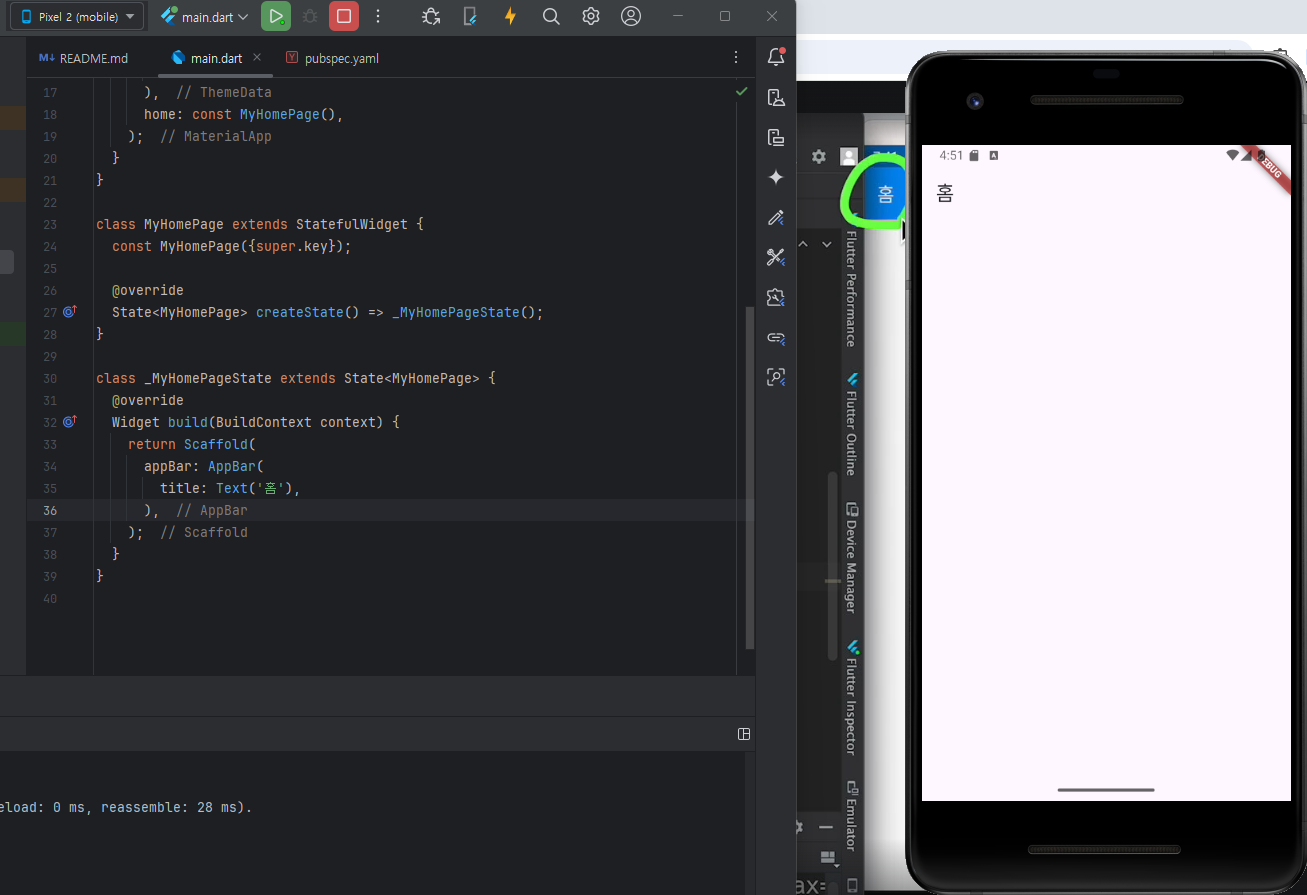This screenshot has width=1307, height=895.
Task: Click the Flutter wrench-and-screwdriver tools icon
Action: pyautogui.click(x=776, y=257)
